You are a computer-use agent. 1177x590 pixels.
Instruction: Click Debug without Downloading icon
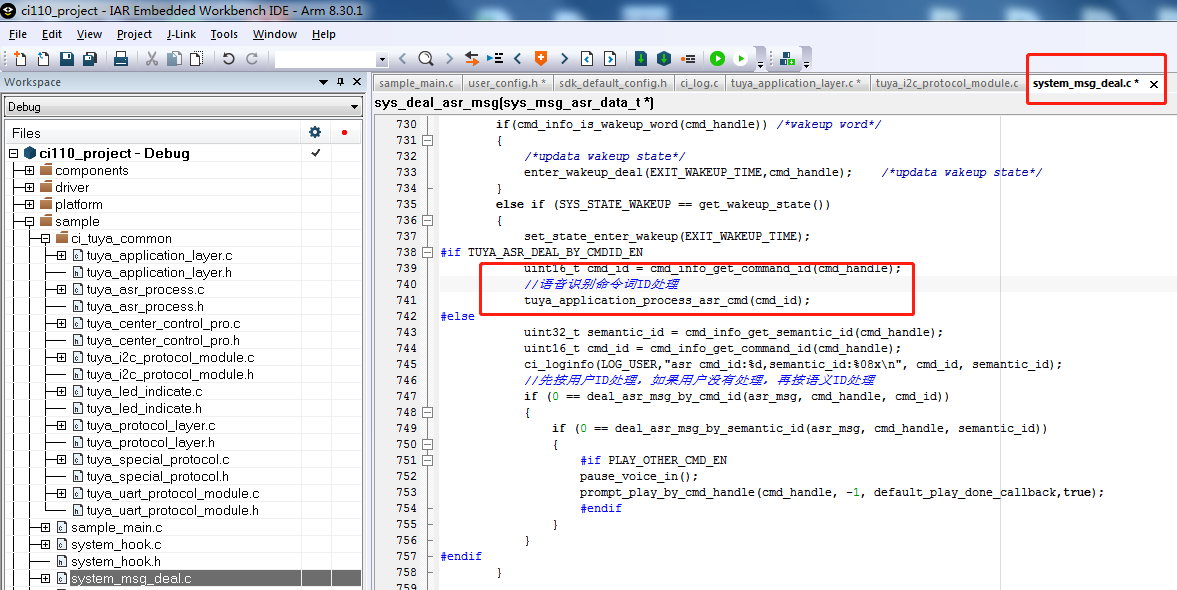click(x=741, y=59)
